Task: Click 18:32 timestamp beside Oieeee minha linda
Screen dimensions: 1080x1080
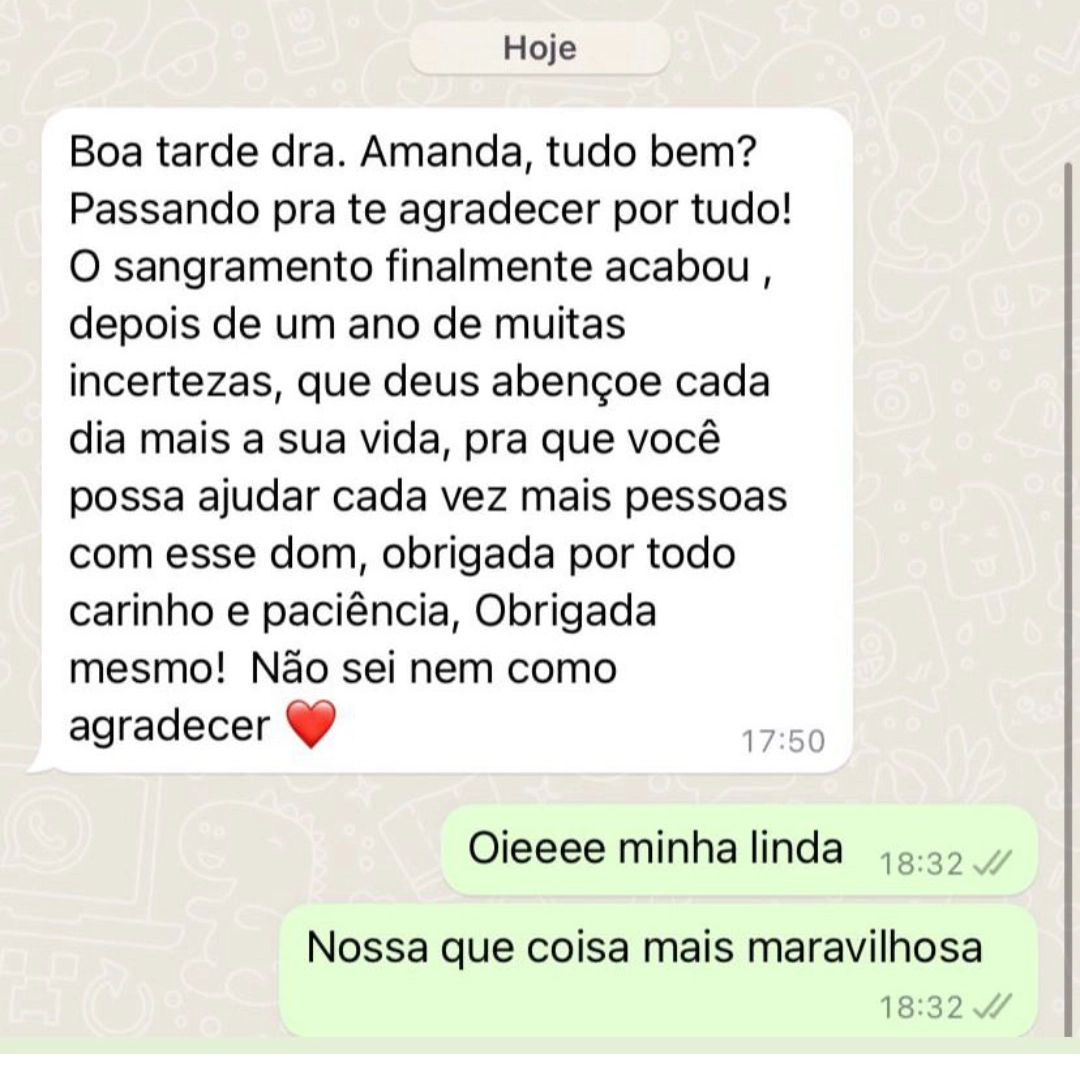Action: (x=922, y=864)
